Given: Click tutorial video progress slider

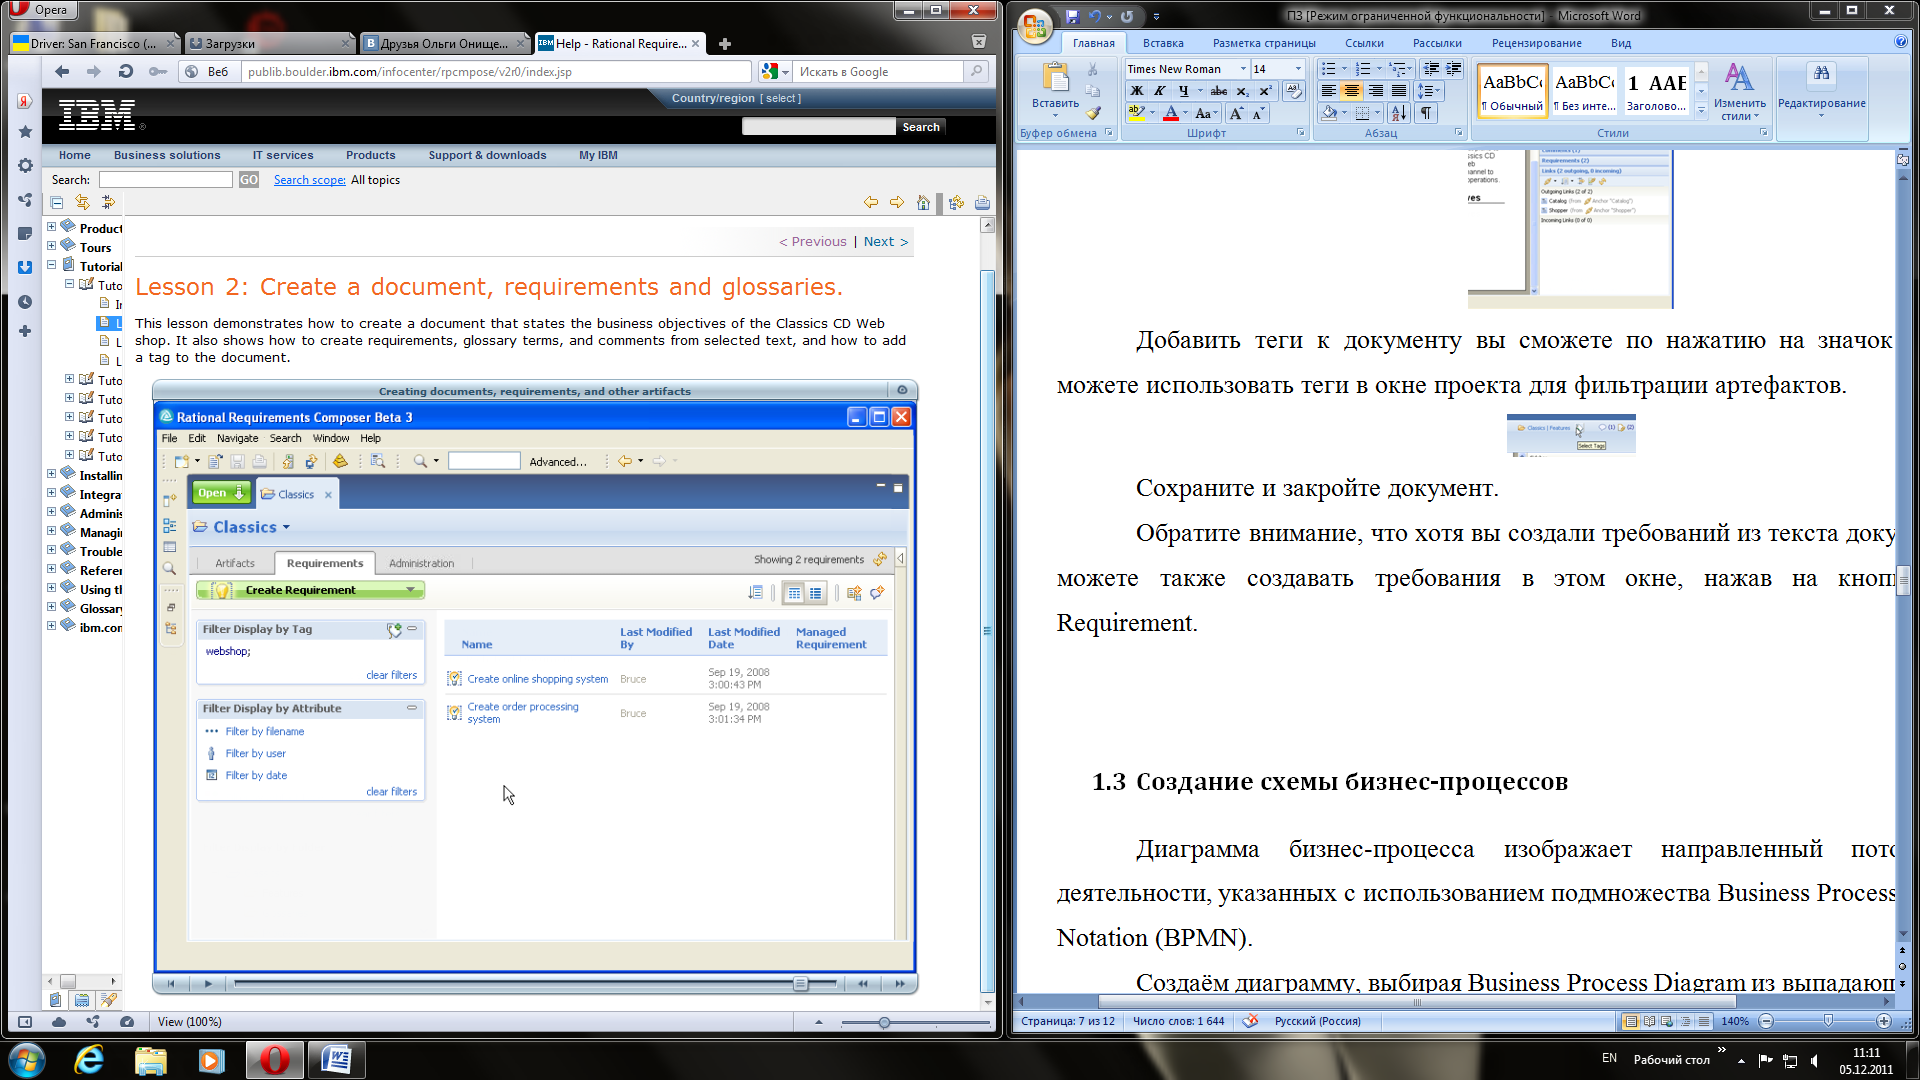Looking at the screenshot, I should coord(800,984).
